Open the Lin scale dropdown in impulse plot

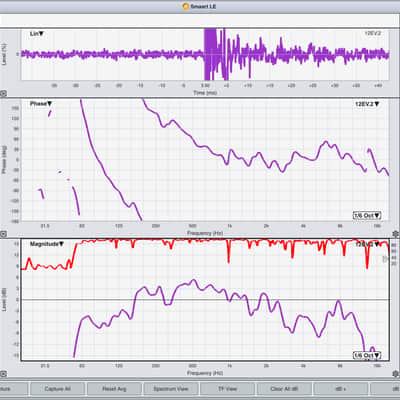(37, 34)
